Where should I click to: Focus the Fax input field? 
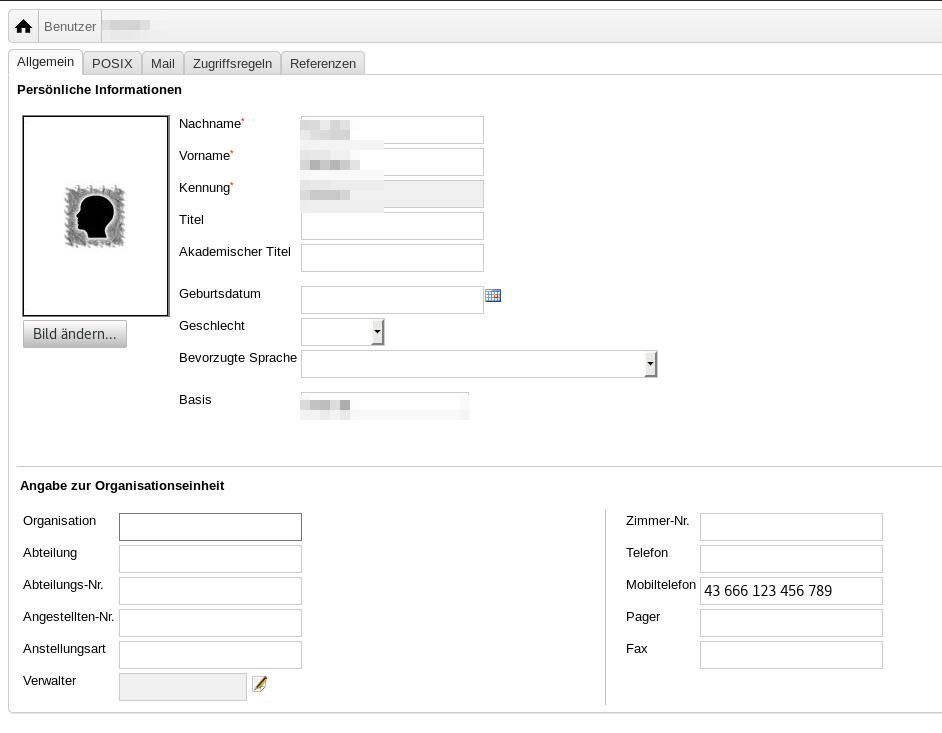791,655
